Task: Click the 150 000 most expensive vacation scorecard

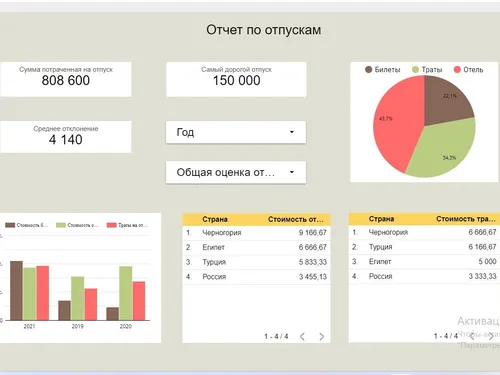Action: coord(236,79)
